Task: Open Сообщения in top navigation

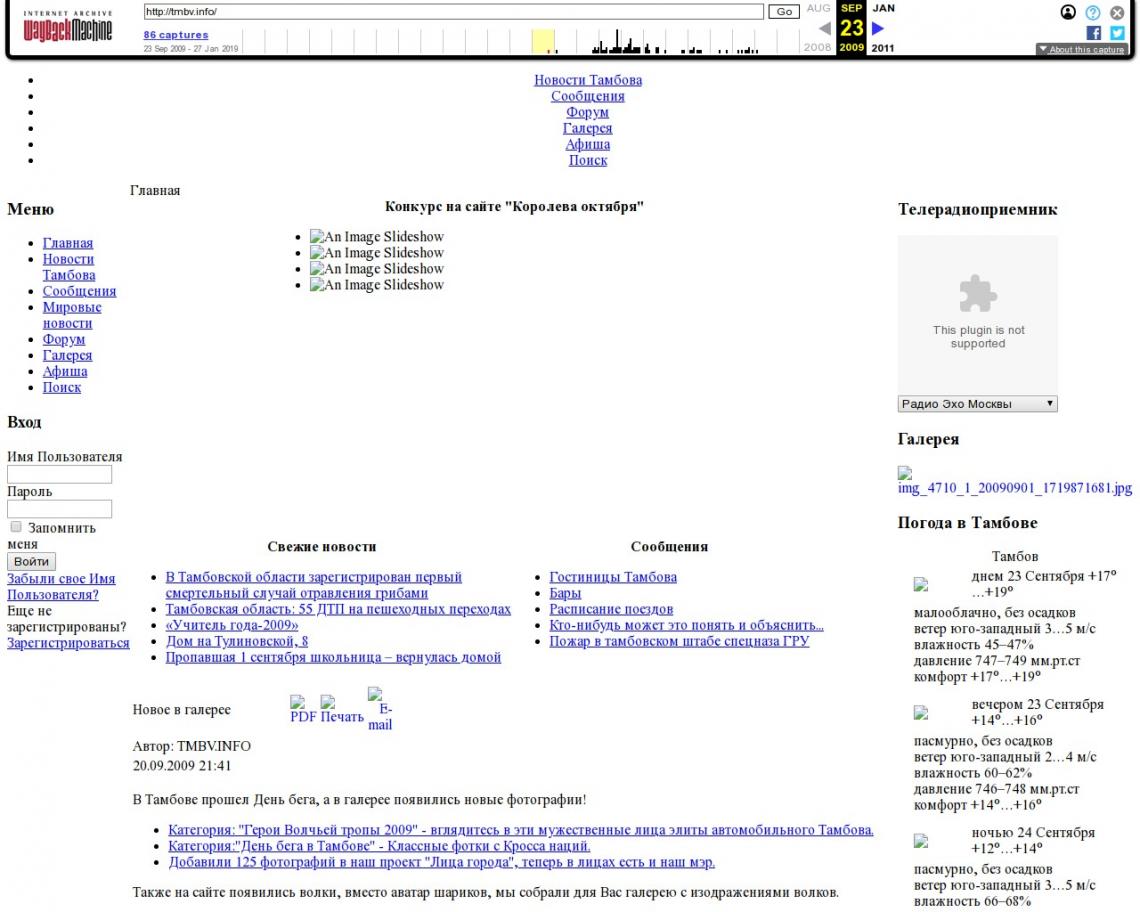Action: pyautogui.click(x=587, y=96)
